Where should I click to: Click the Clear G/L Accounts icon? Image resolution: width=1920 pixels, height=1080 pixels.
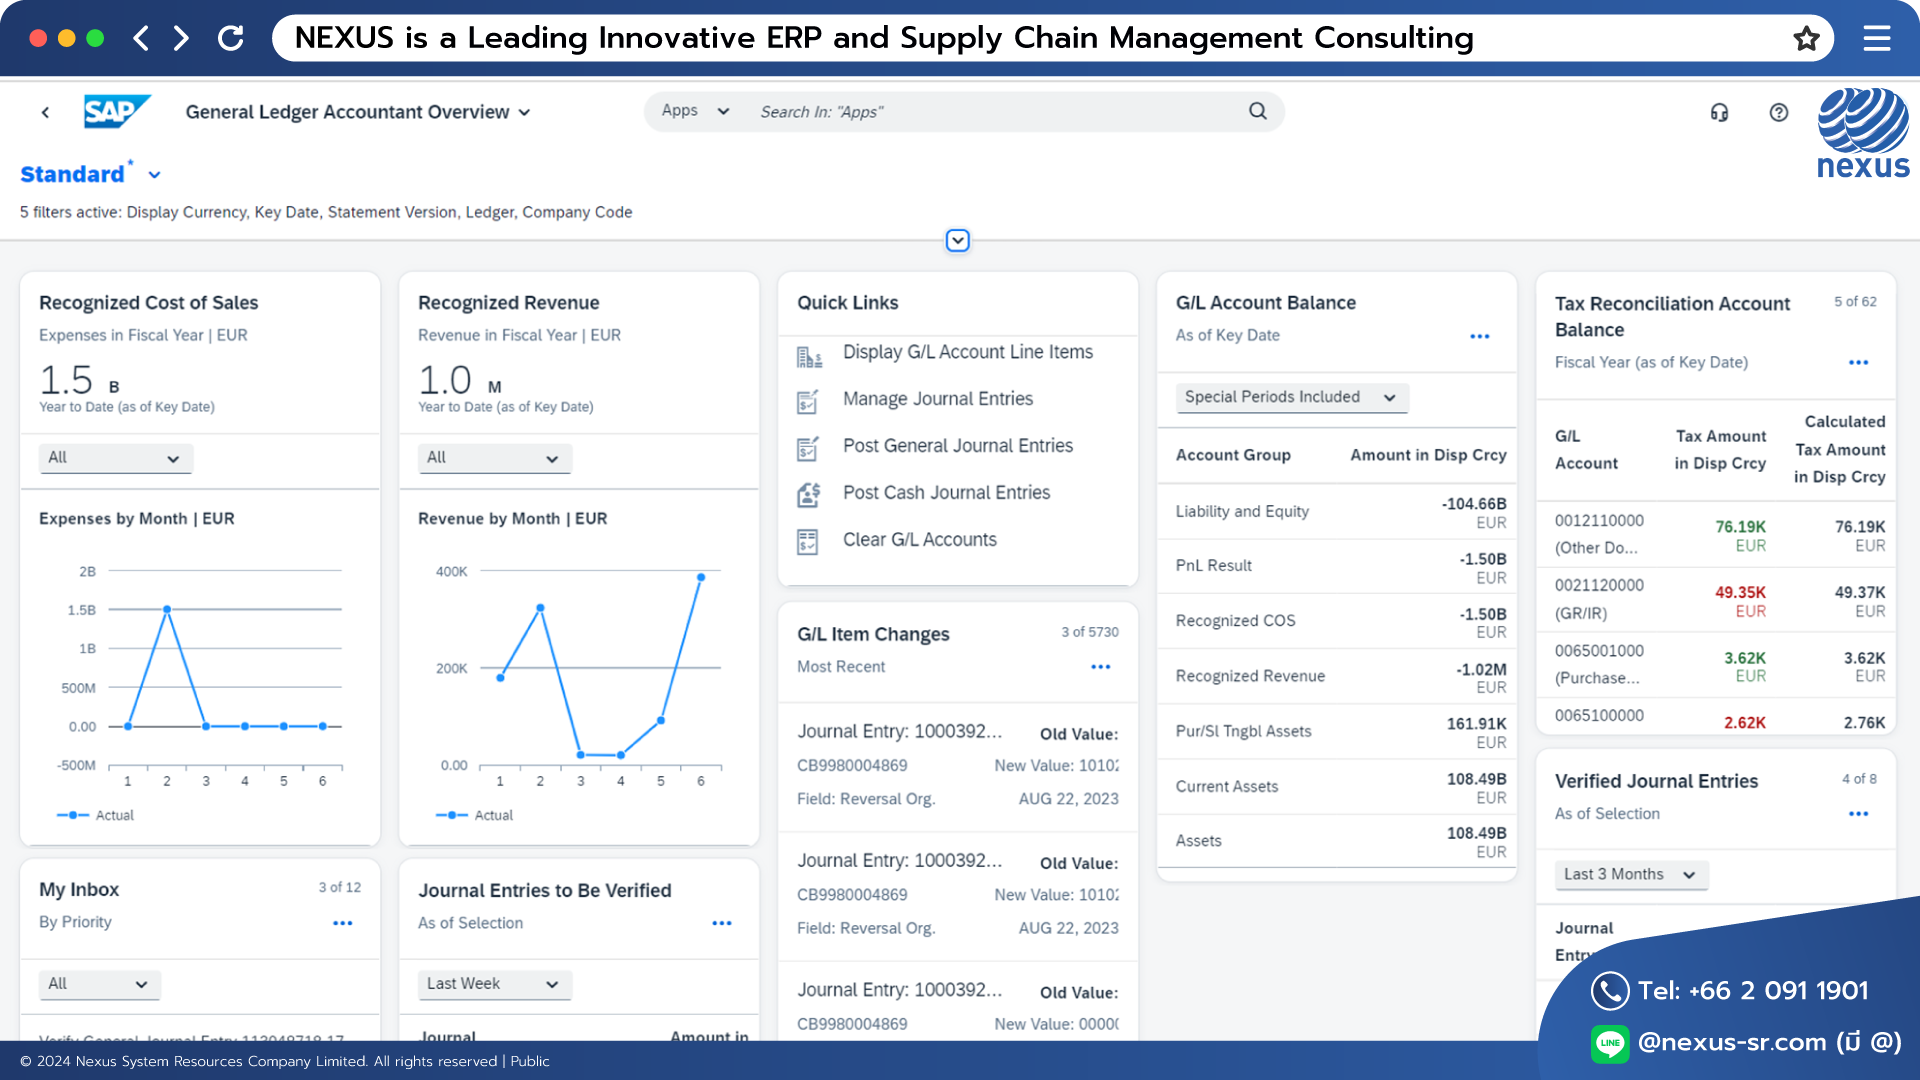[808, 541]
